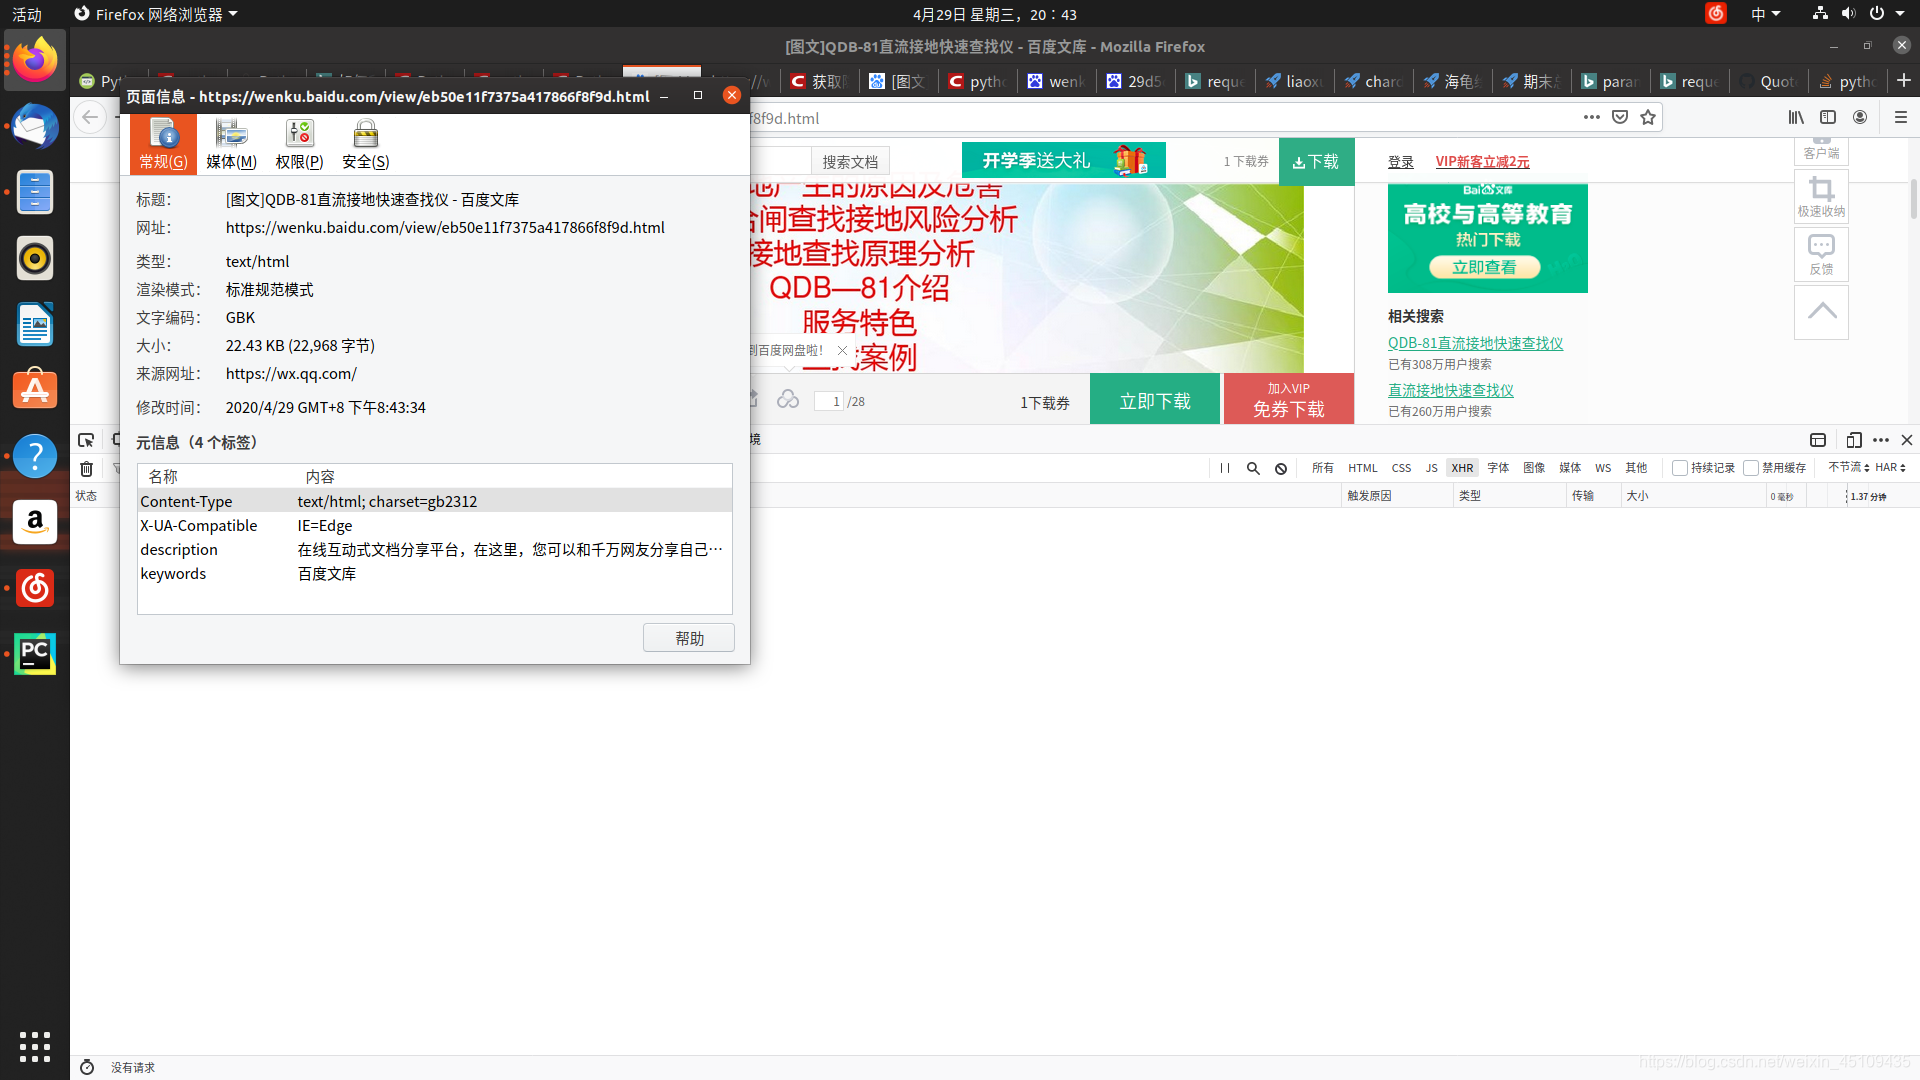Click the 帮助 help button in page info
Image resolution: width=1920 pixels, height=1080 pixels.
click(x=689, y=638)
